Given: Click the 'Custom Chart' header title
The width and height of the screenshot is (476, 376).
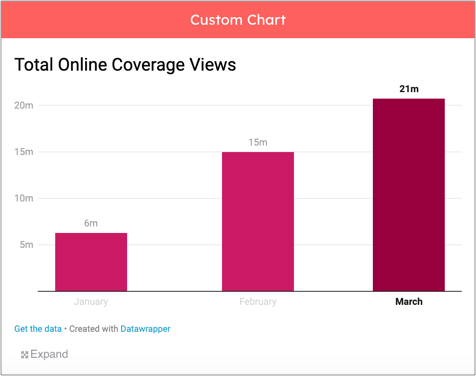Looking at the screenshot, I should [x=238, y=20].
